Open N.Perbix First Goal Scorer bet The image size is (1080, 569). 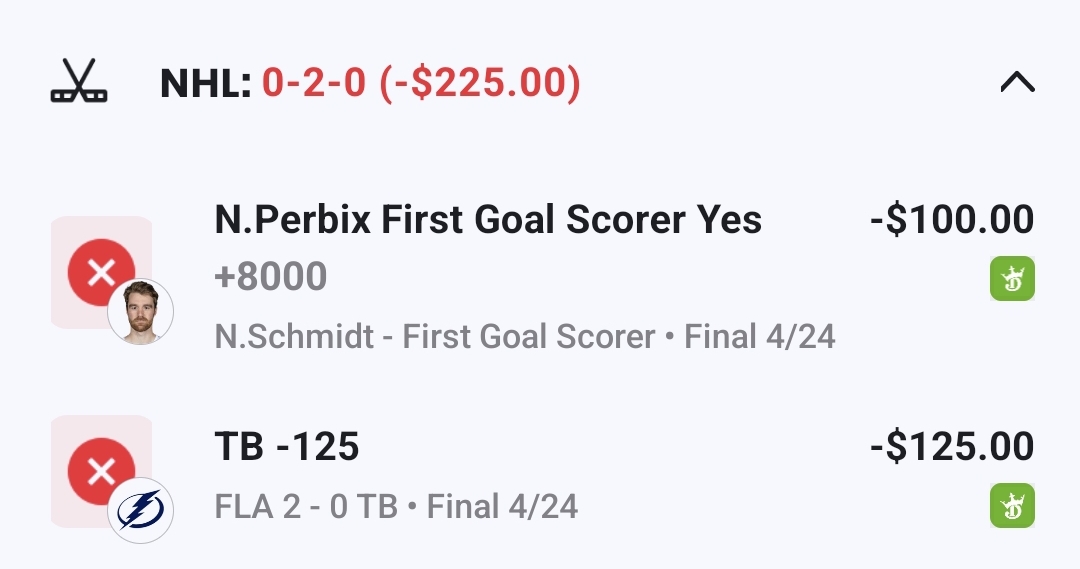488,219
